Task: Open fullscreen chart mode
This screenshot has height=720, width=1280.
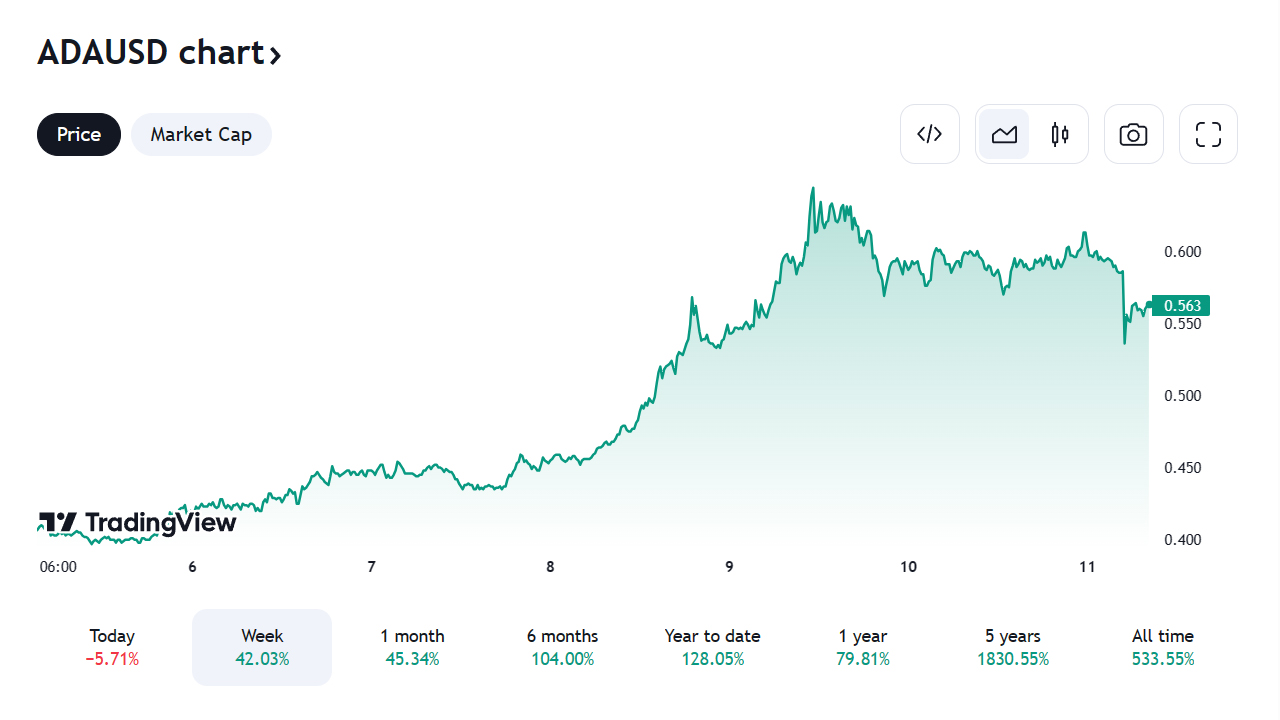Action: tap(1208, 134)
